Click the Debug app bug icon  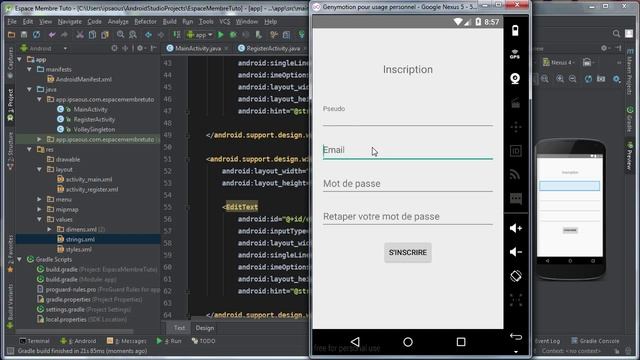[233, 35]
